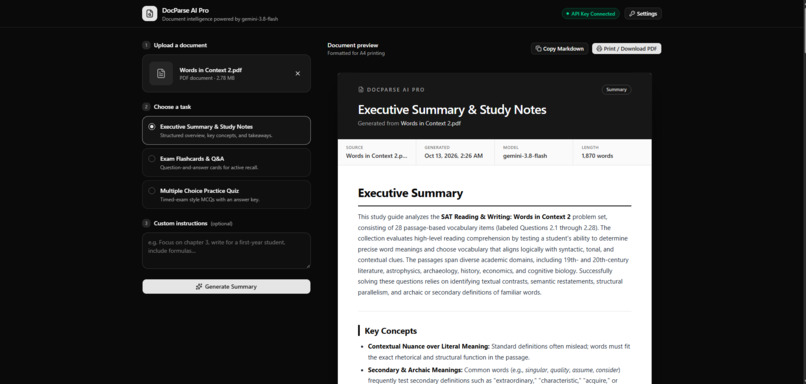Click the 'Key Concepts' section heading
The height and width of the screenshot is (384, 806).
[391, 331]
